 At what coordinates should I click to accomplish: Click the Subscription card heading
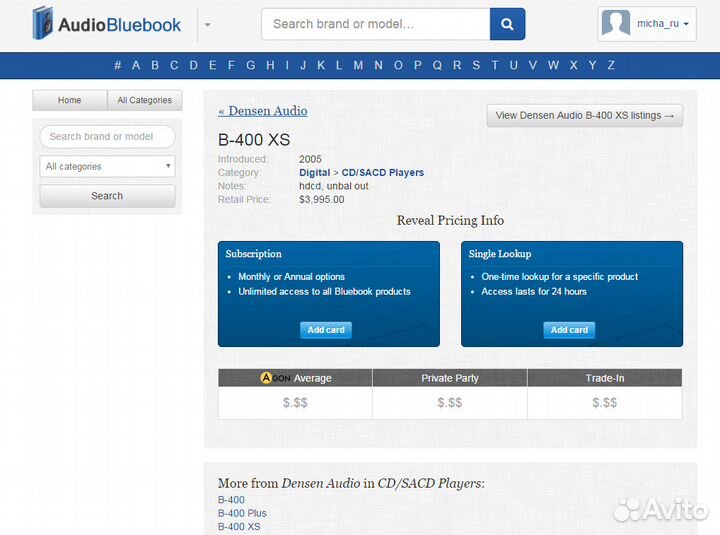[253, 254]
